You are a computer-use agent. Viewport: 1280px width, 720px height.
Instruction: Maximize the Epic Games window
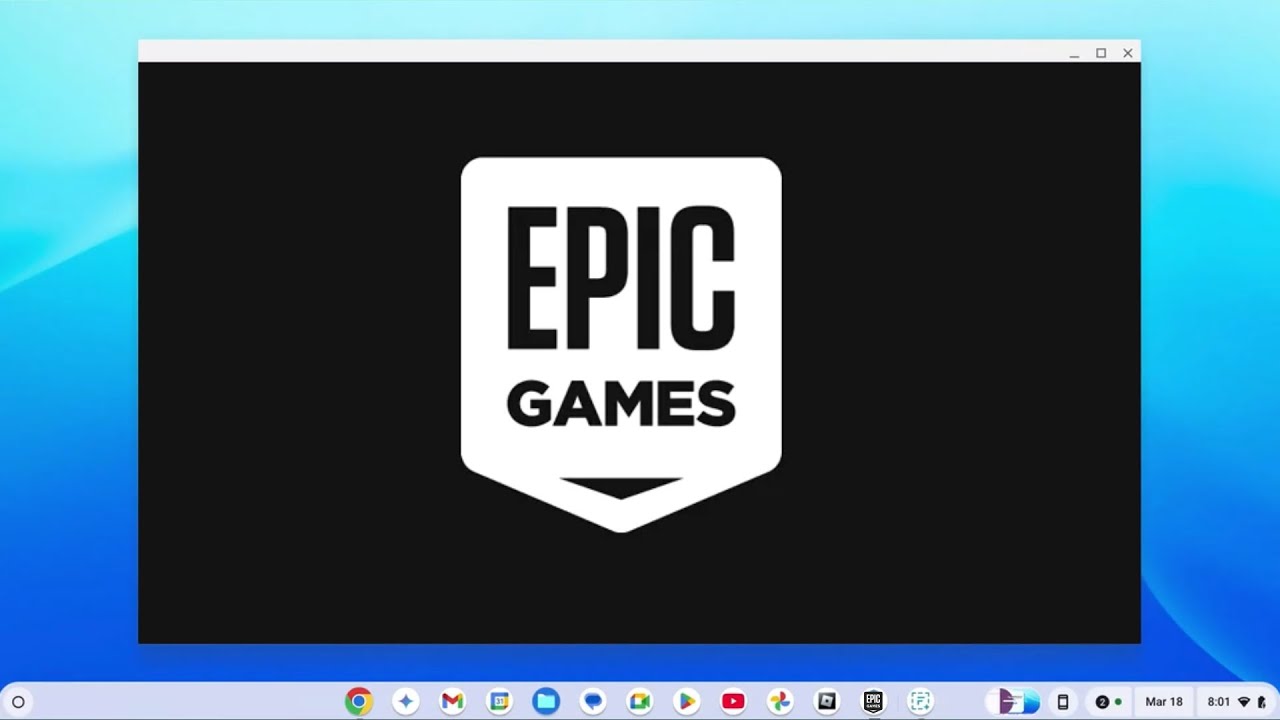1101,53
